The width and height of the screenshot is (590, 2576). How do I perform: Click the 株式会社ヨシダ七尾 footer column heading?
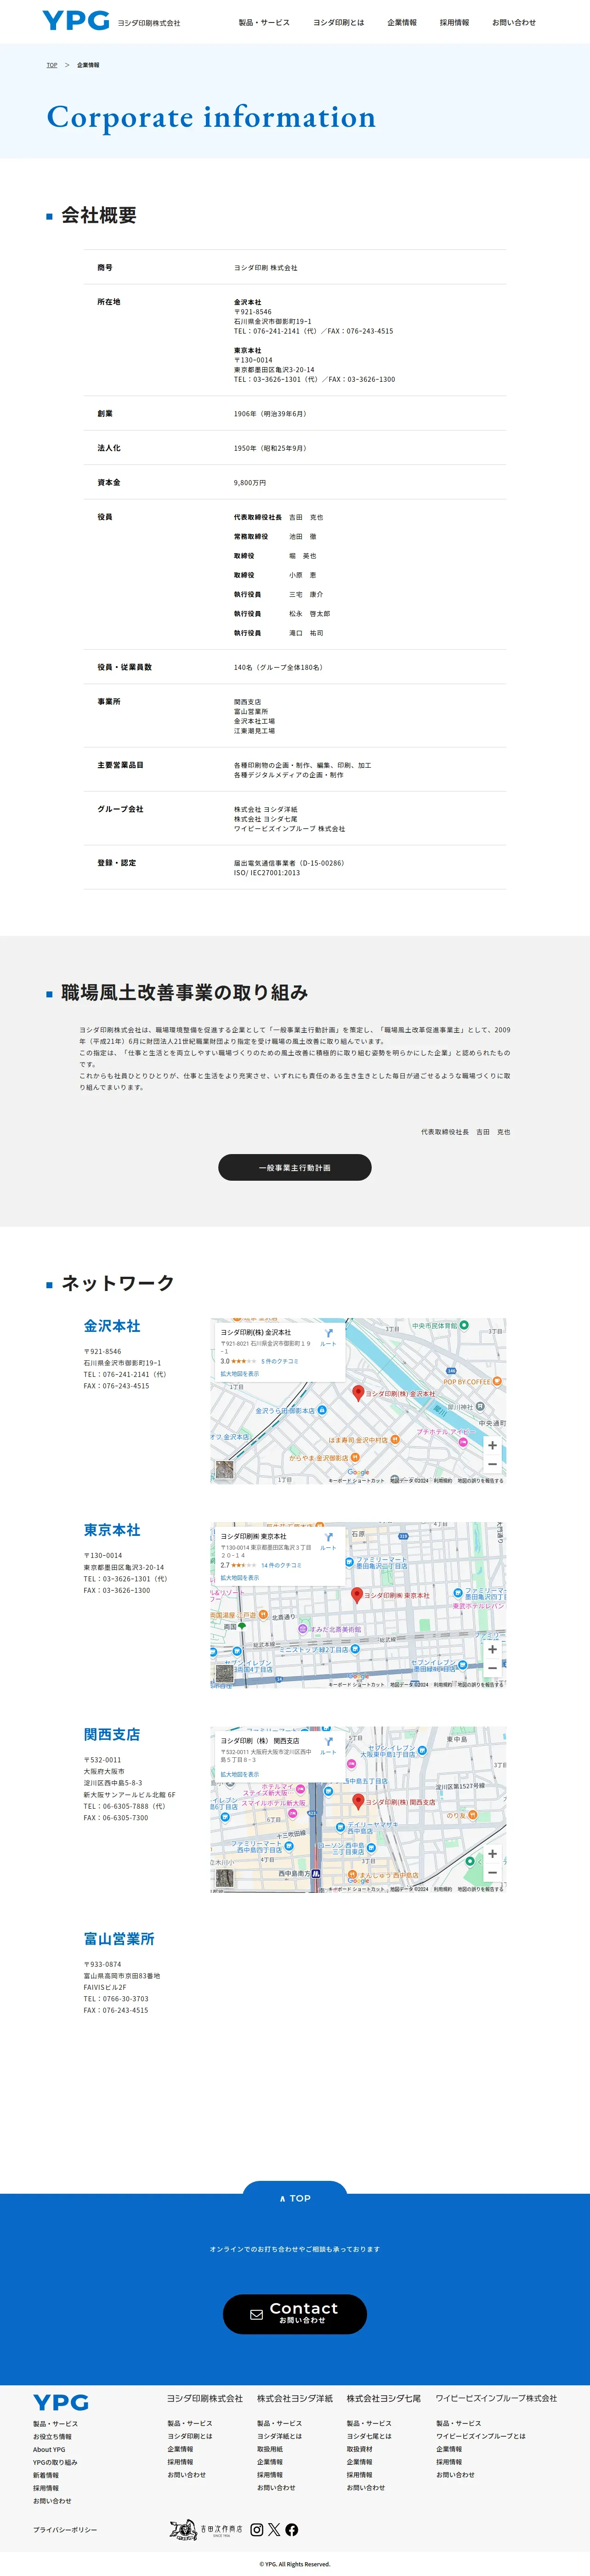point(384,2398)
